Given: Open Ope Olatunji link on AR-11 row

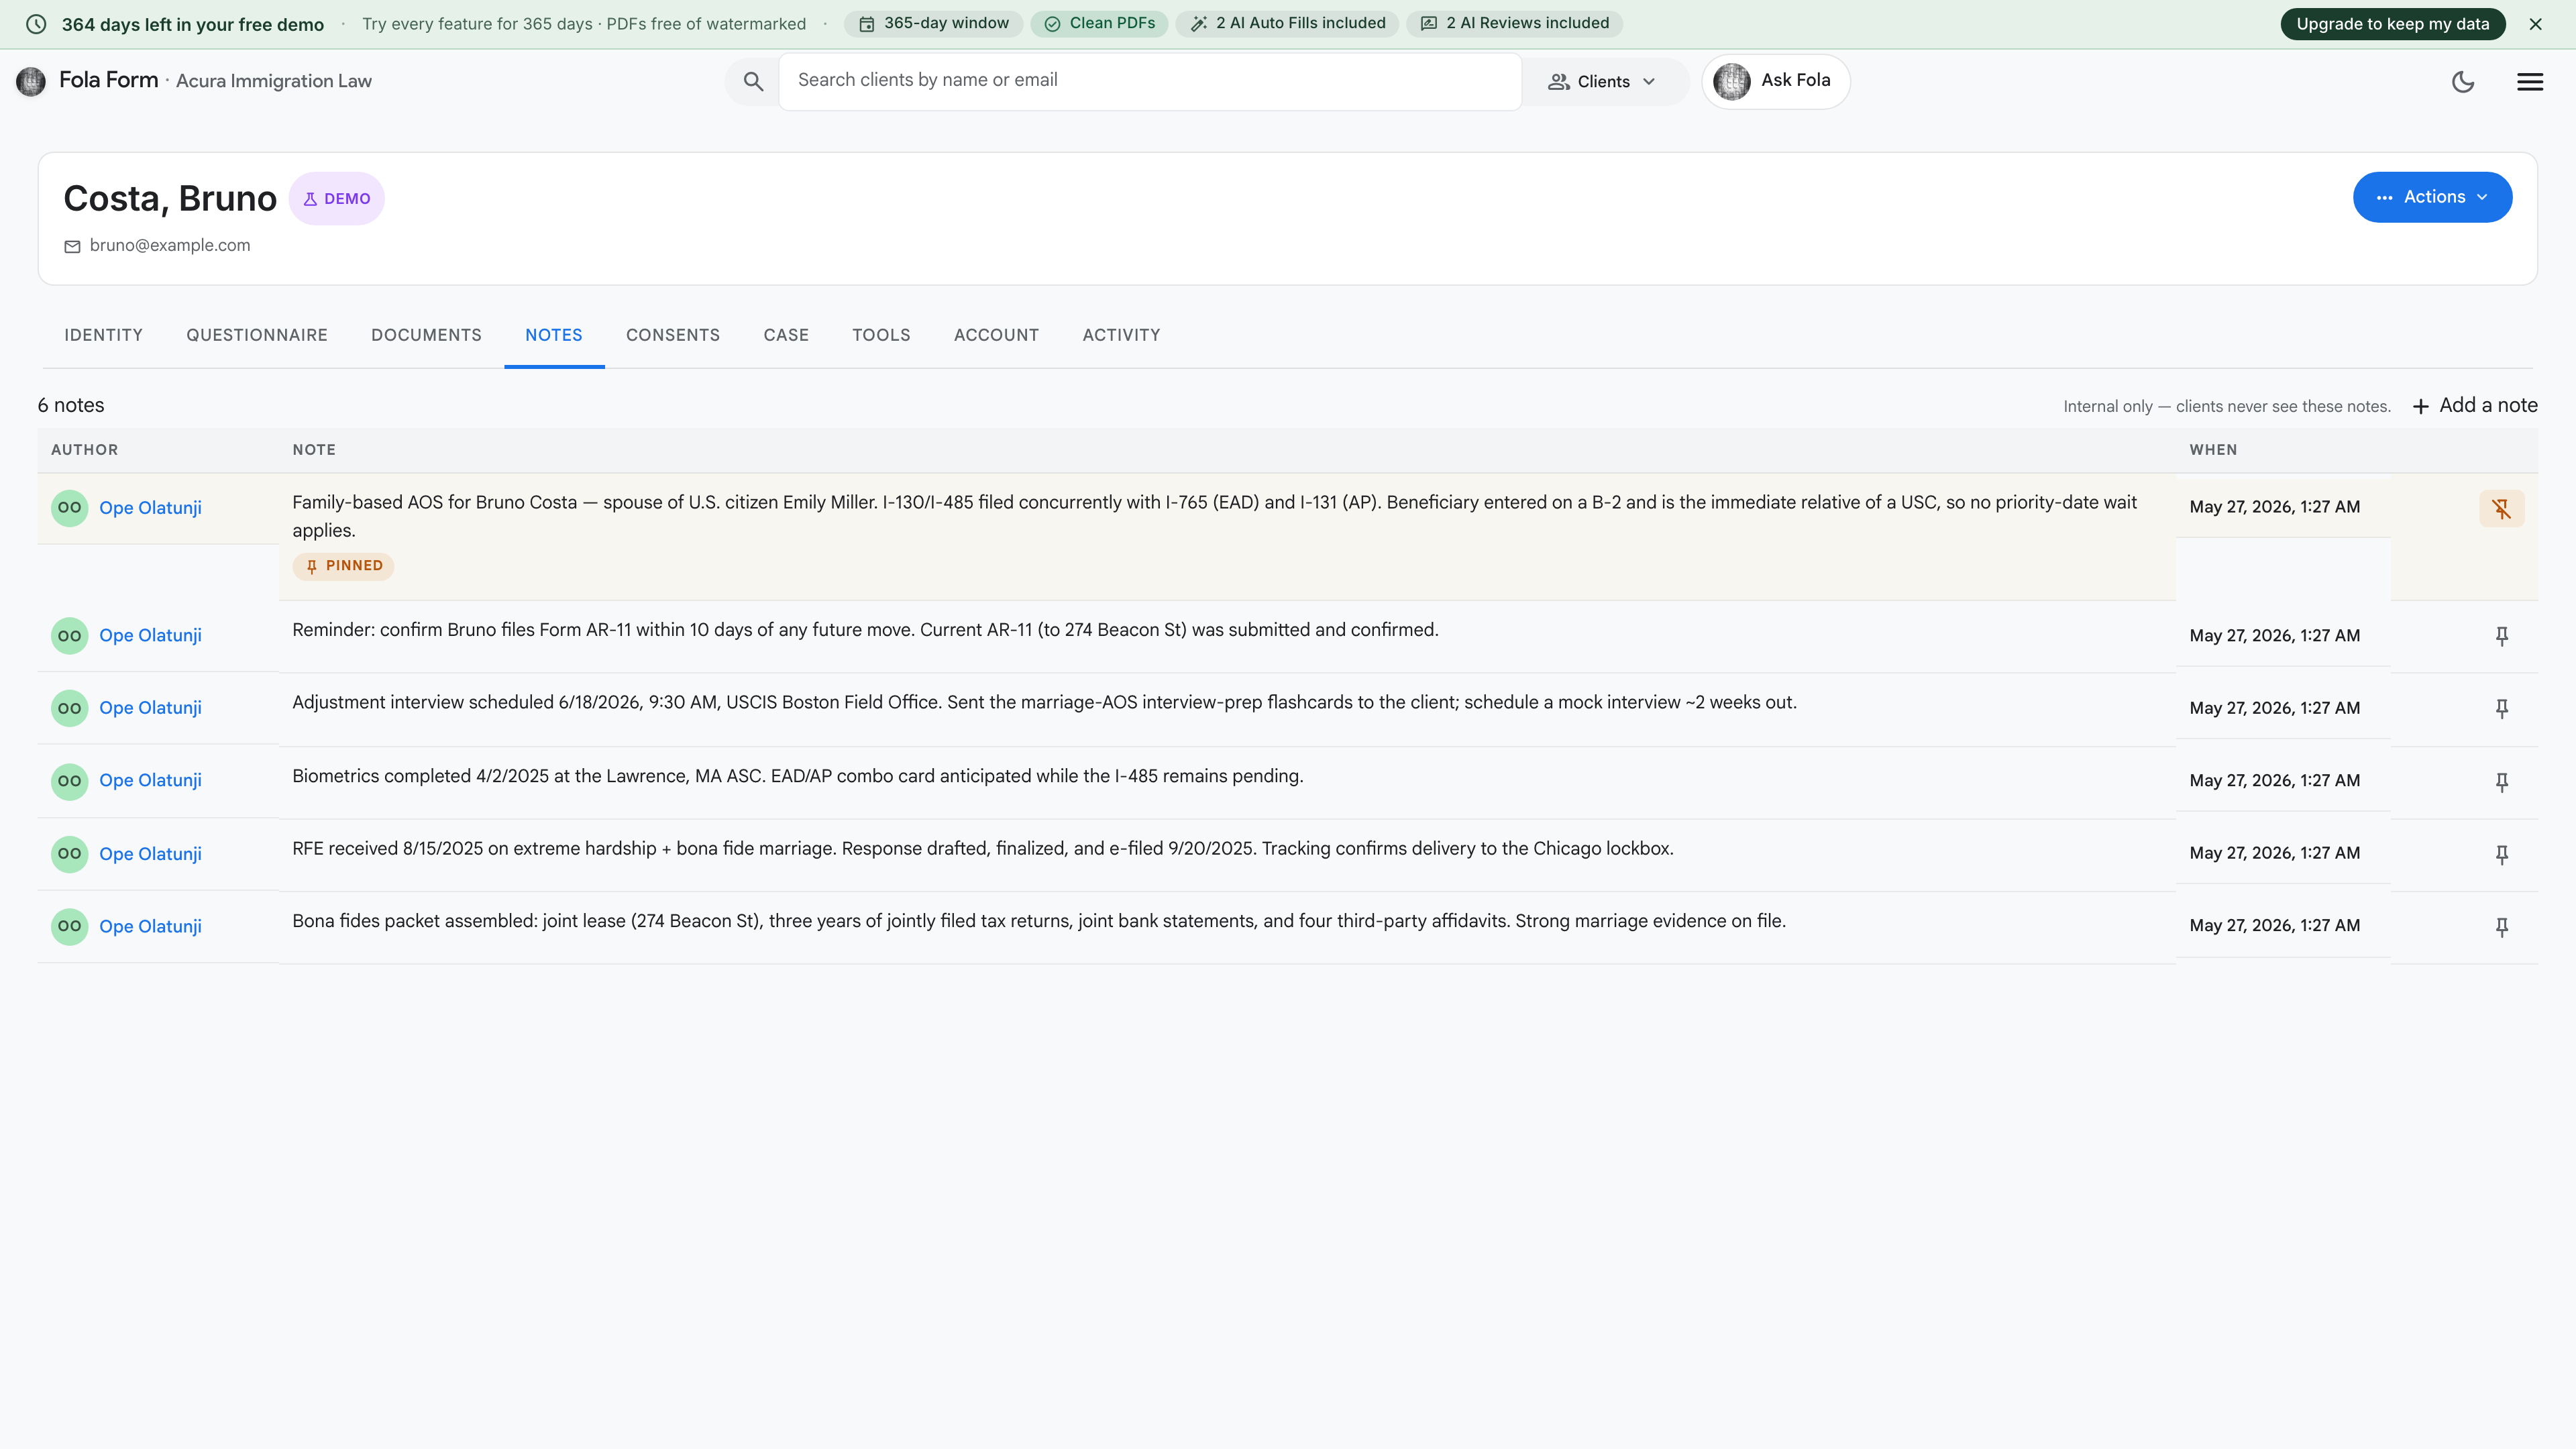Looking at the screenshot, I should (x=150, y=636).
